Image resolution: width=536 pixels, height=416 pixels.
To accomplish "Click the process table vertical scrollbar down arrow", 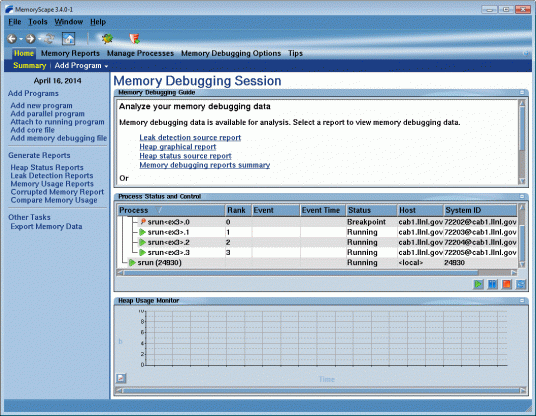I will click(x=522, y=265).
